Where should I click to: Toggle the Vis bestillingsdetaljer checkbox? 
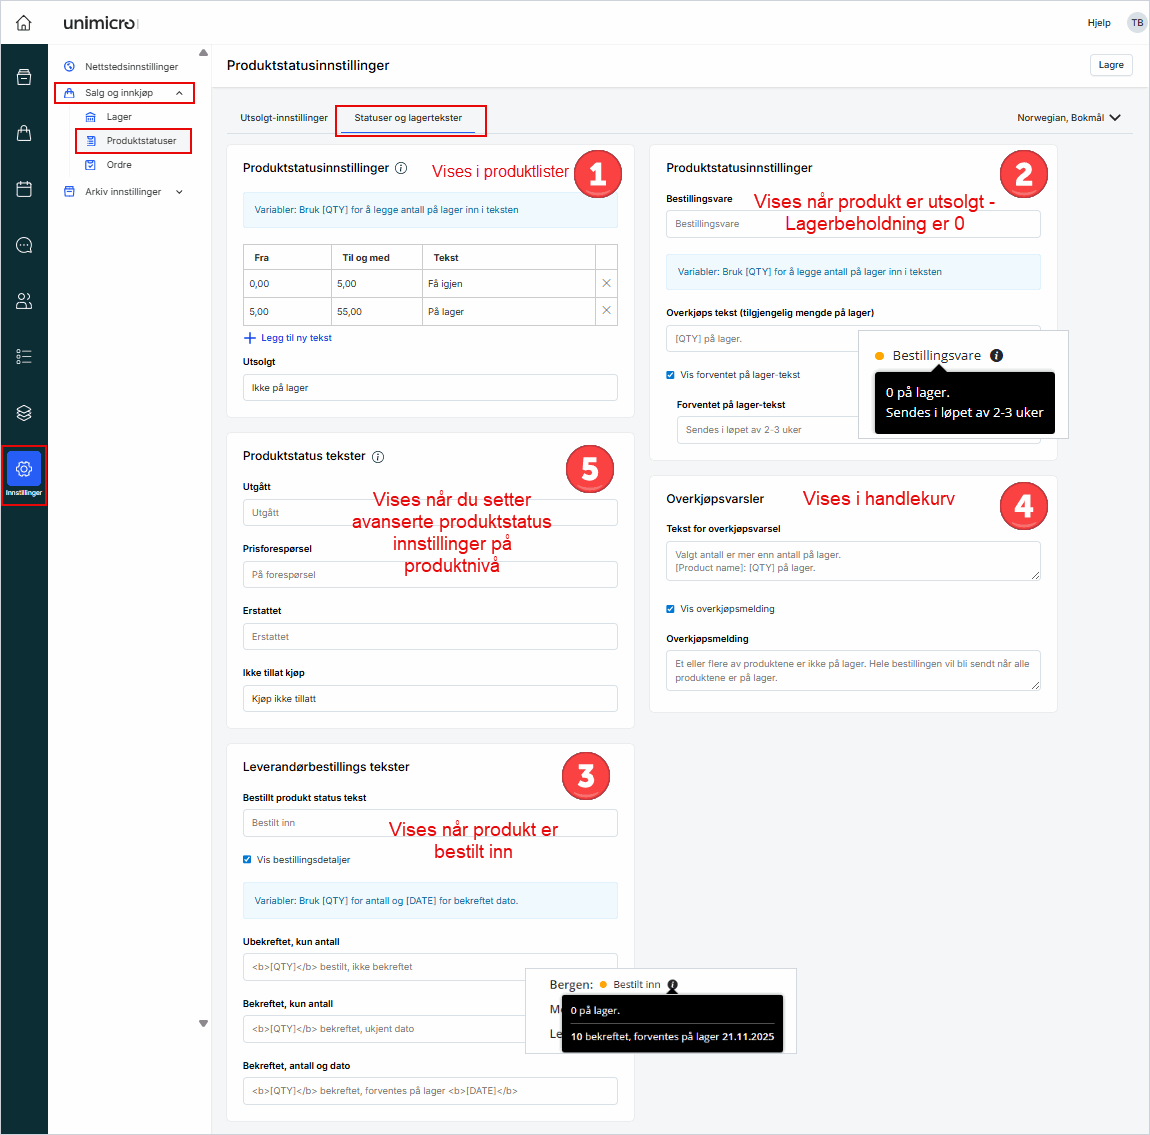tap(247, 859)
